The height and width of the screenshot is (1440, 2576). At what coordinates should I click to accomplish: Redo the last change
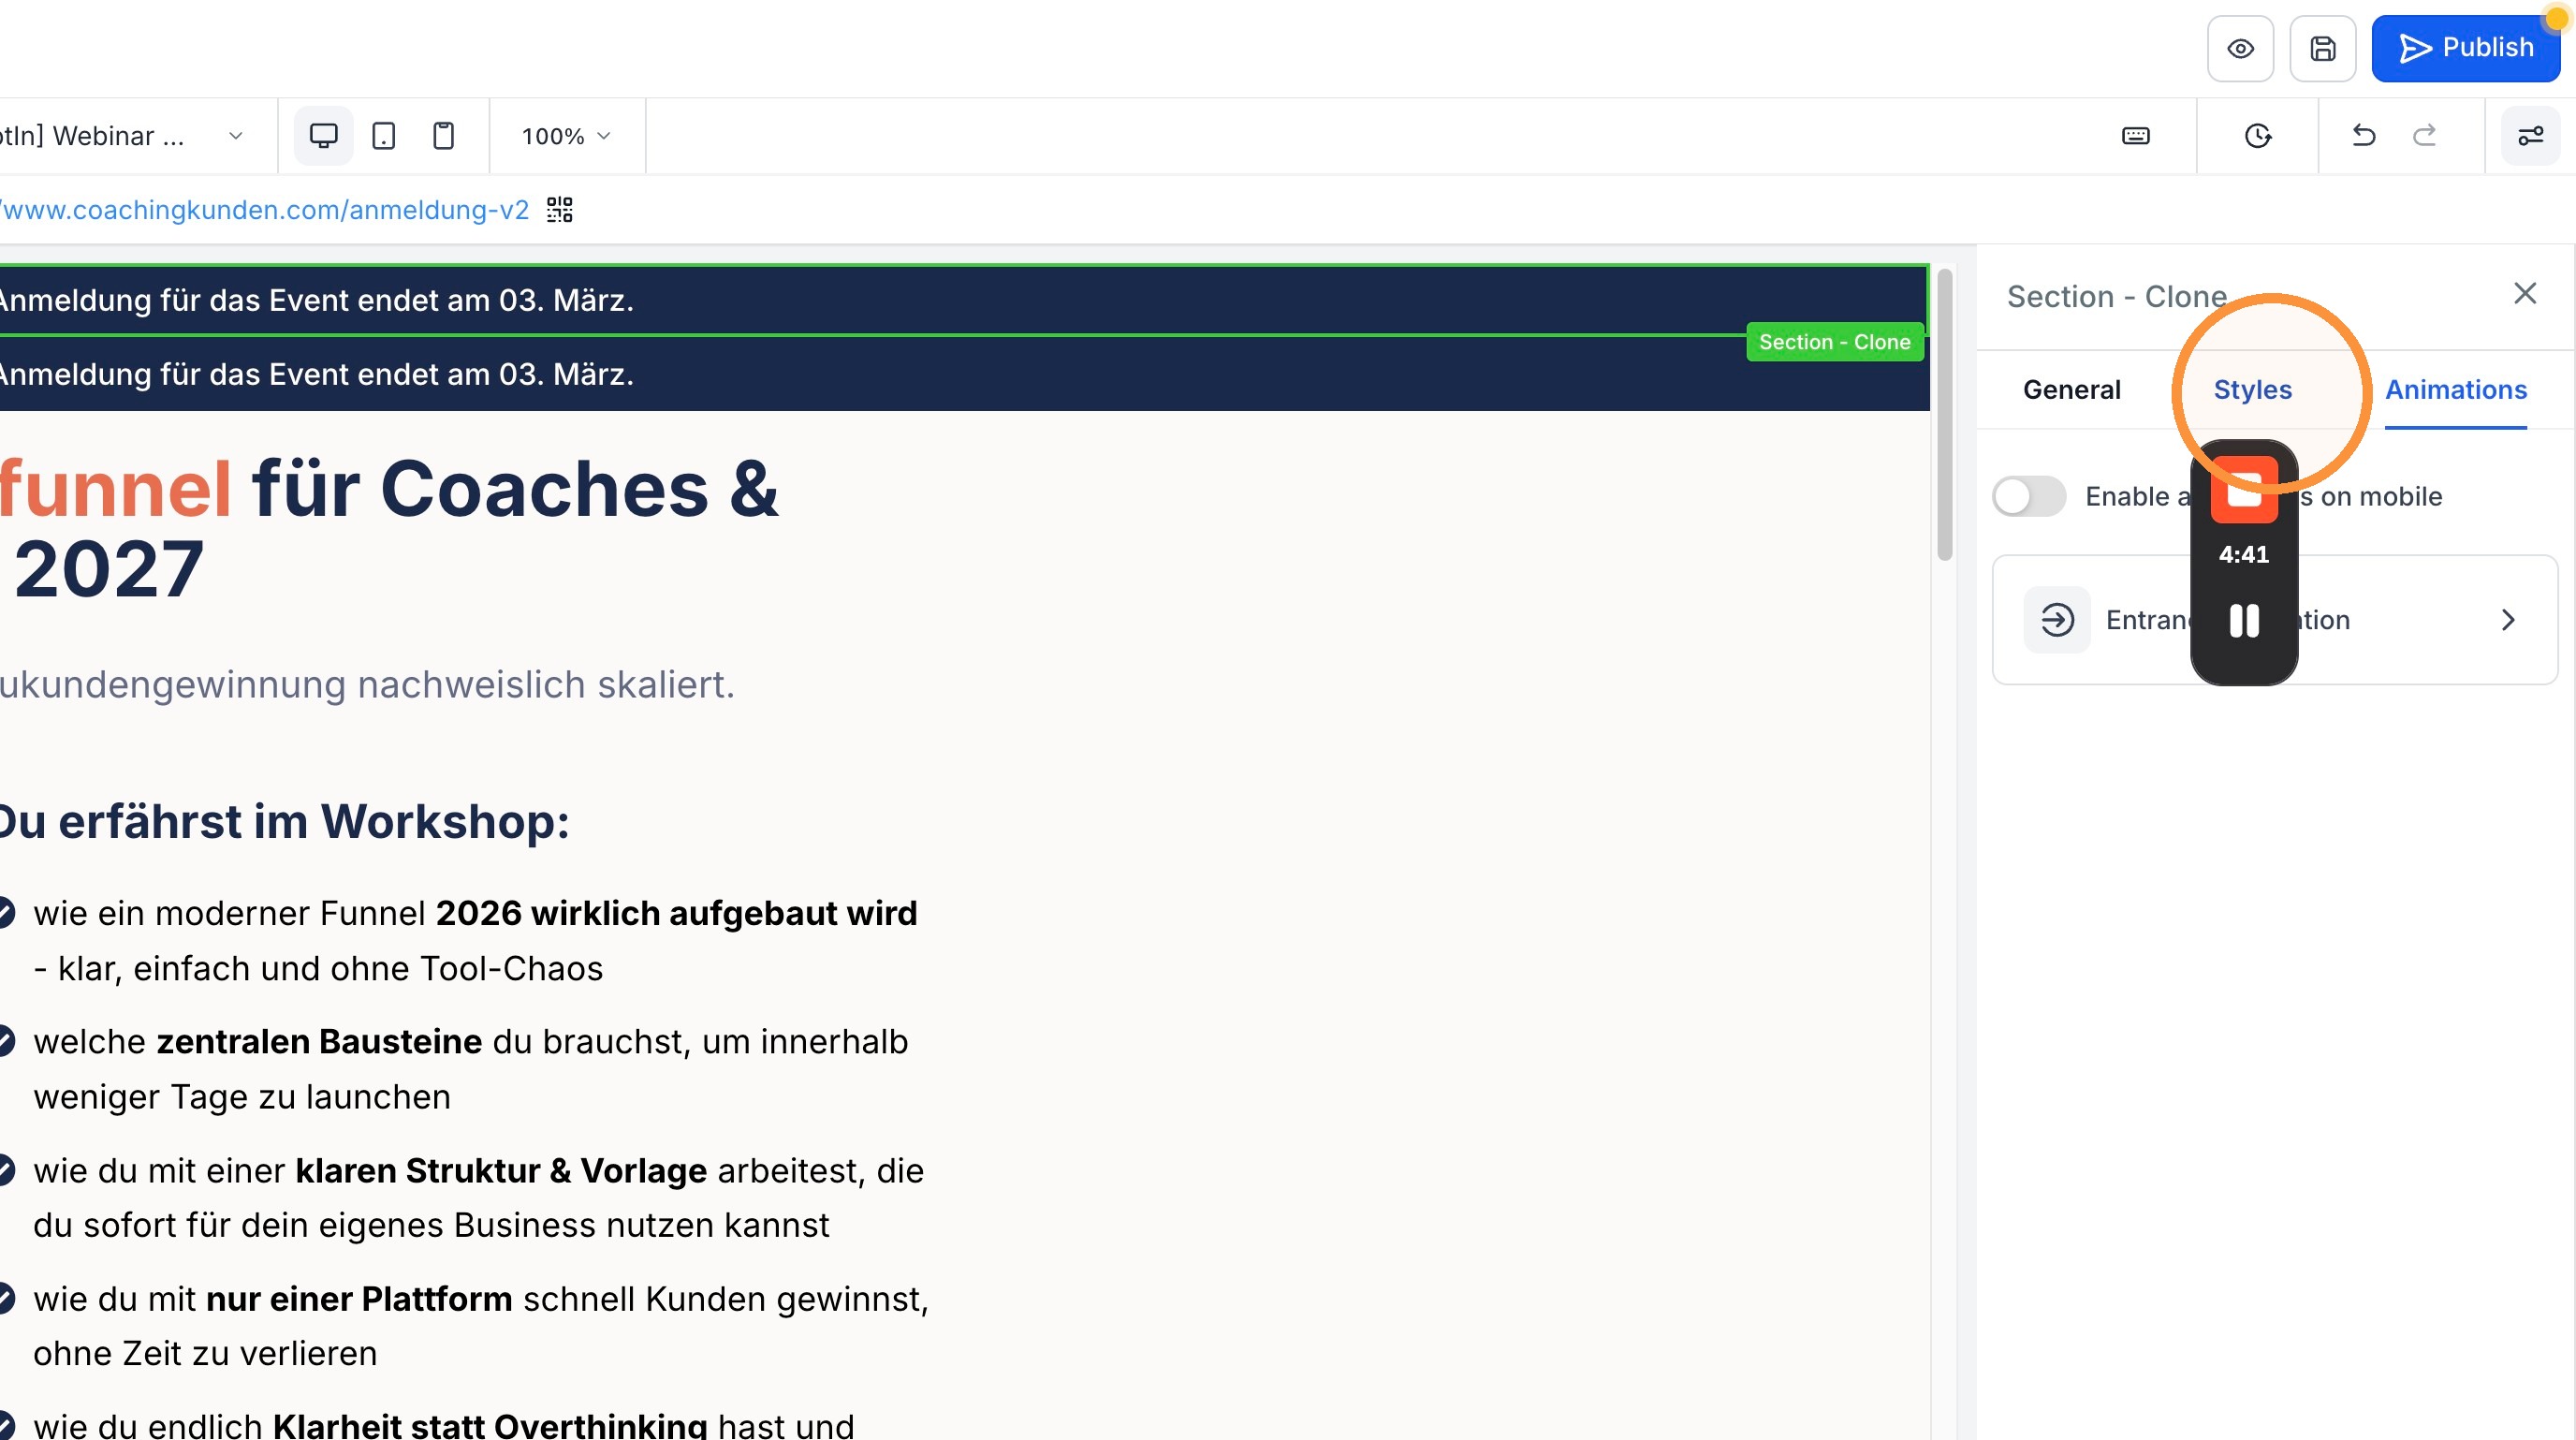tap(2424, 135)
